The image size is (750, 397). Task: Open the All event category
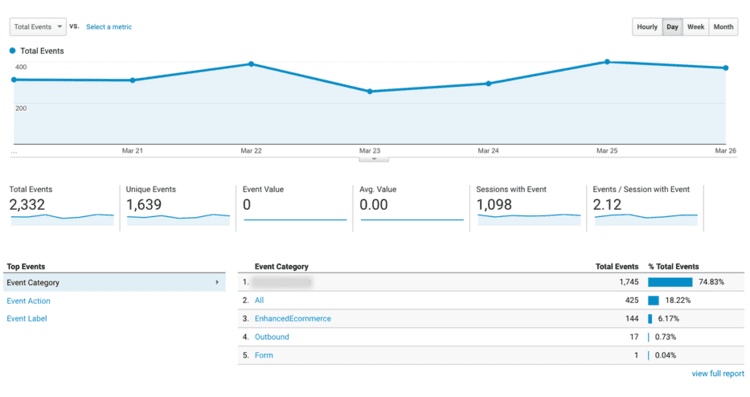point(259,300)
